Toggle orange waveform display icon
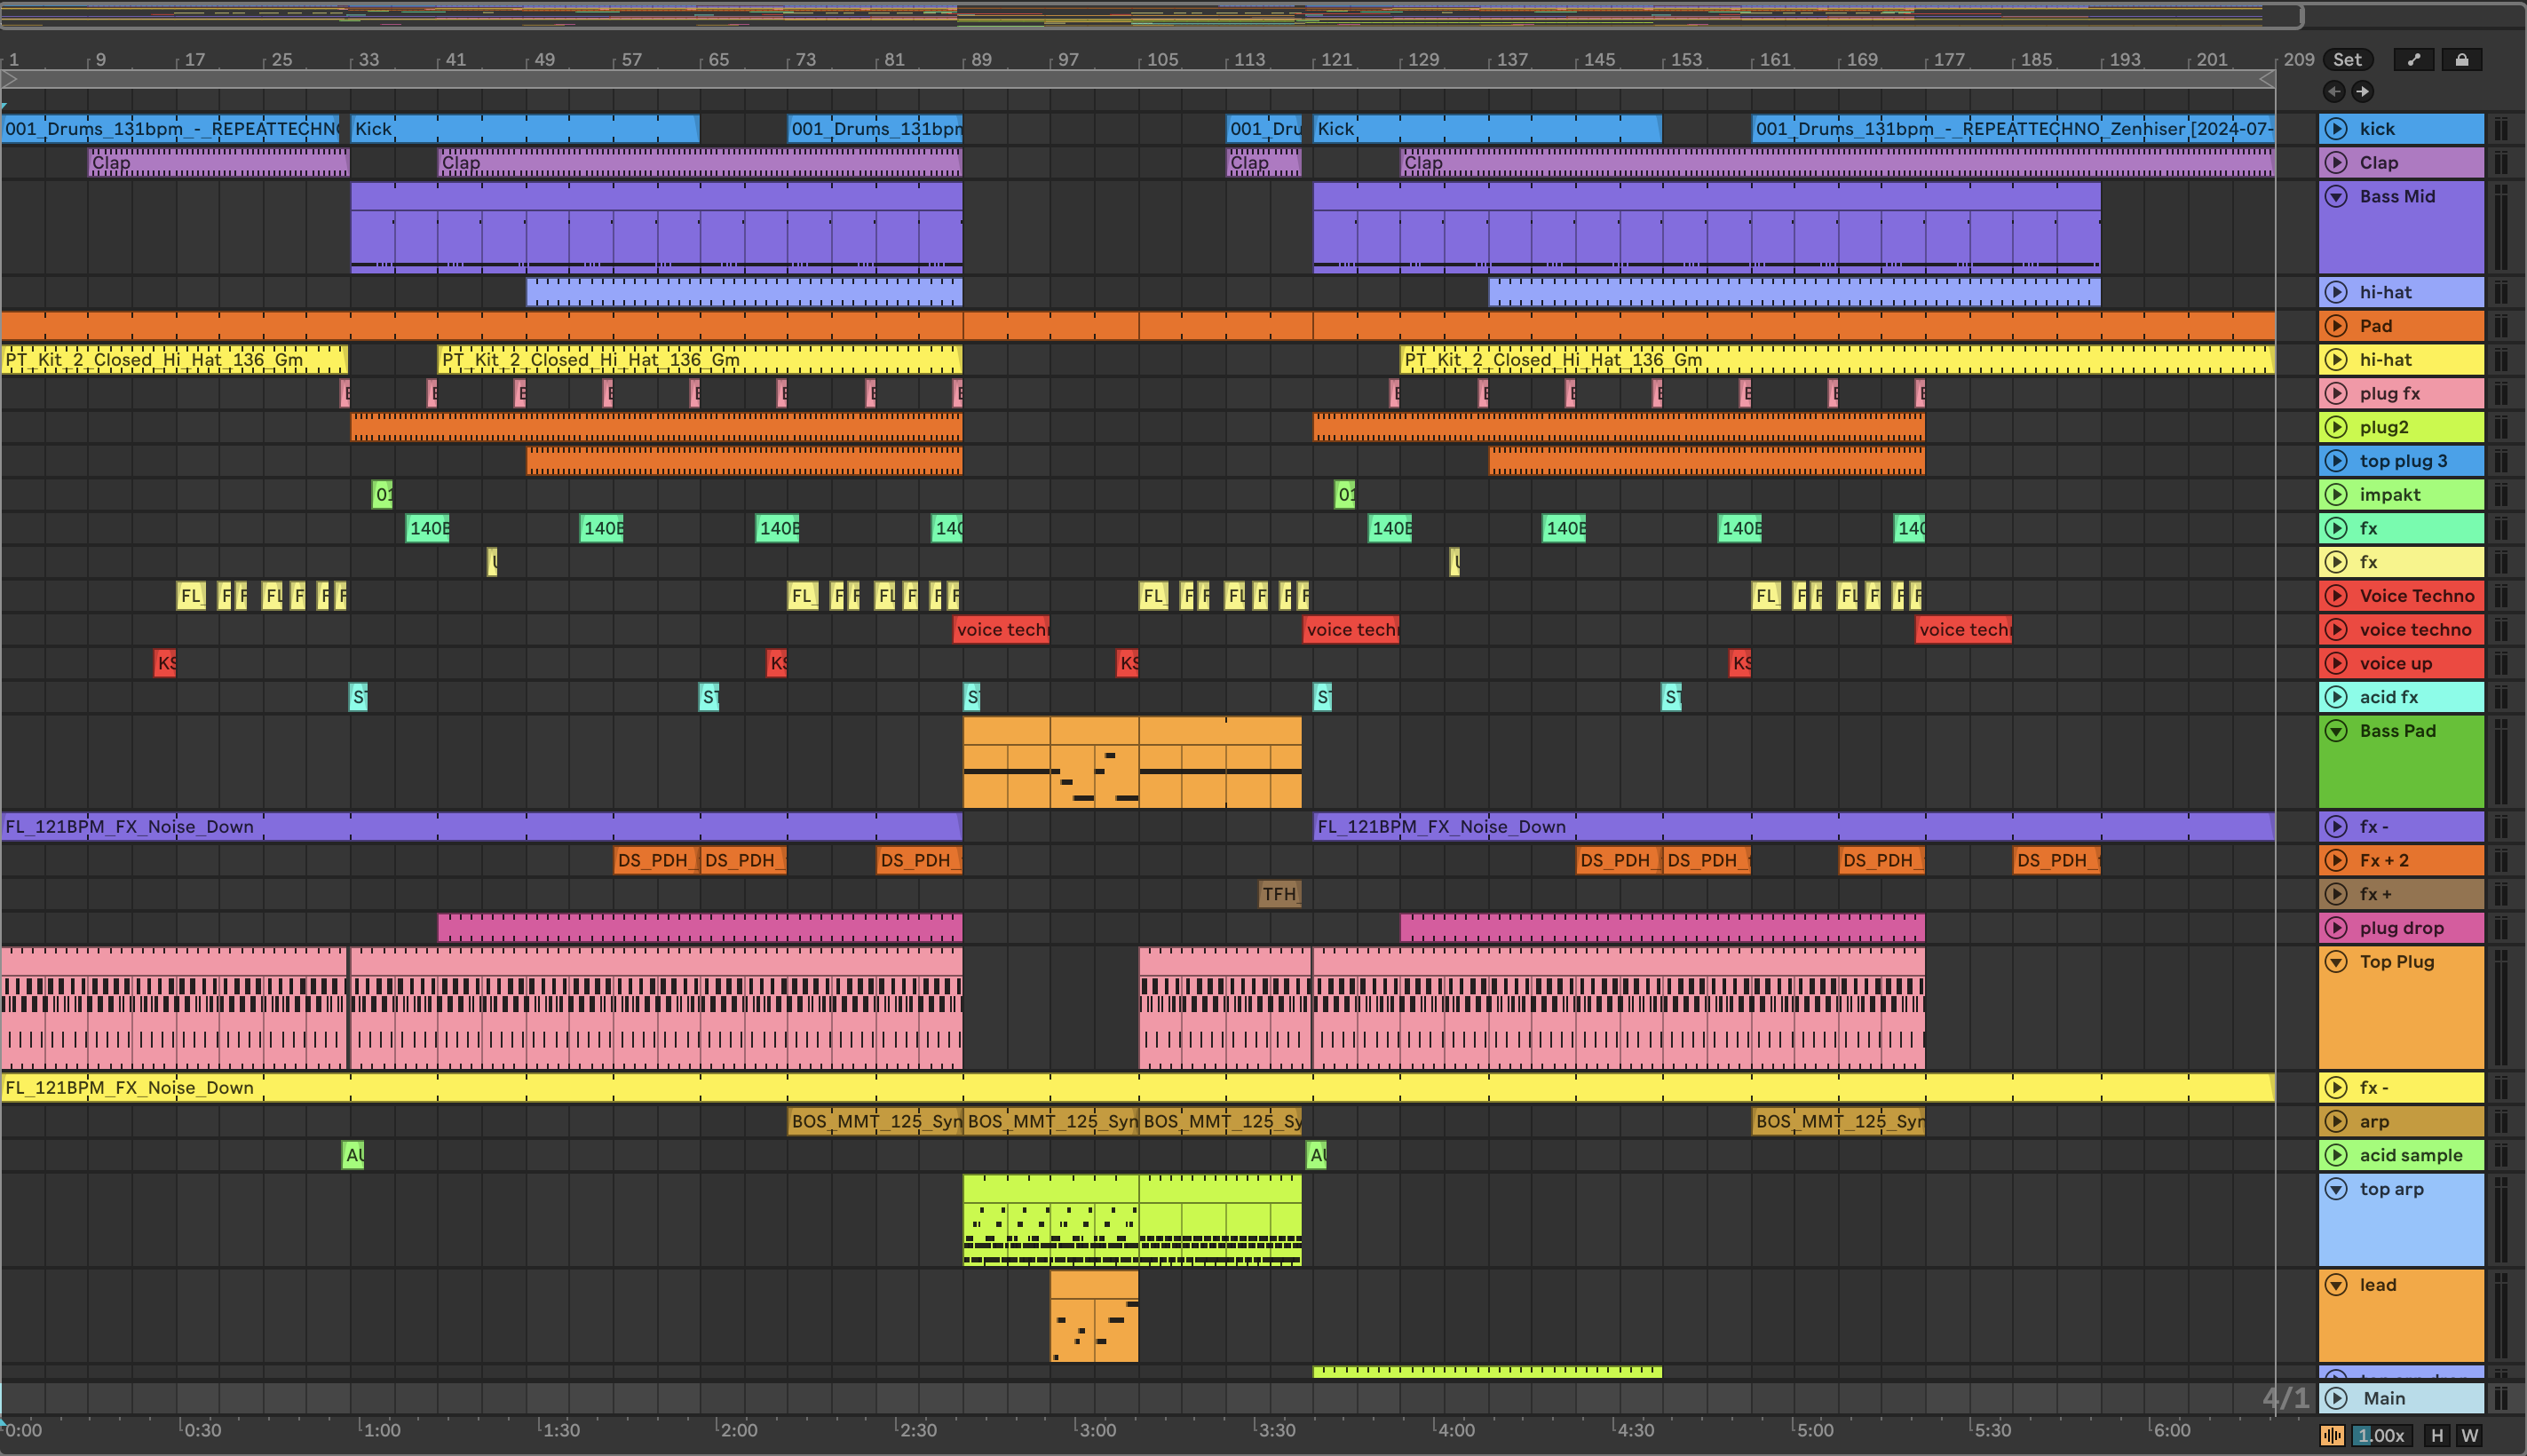Viewport: 2527px width, 1456px height. point(2332,1435)
